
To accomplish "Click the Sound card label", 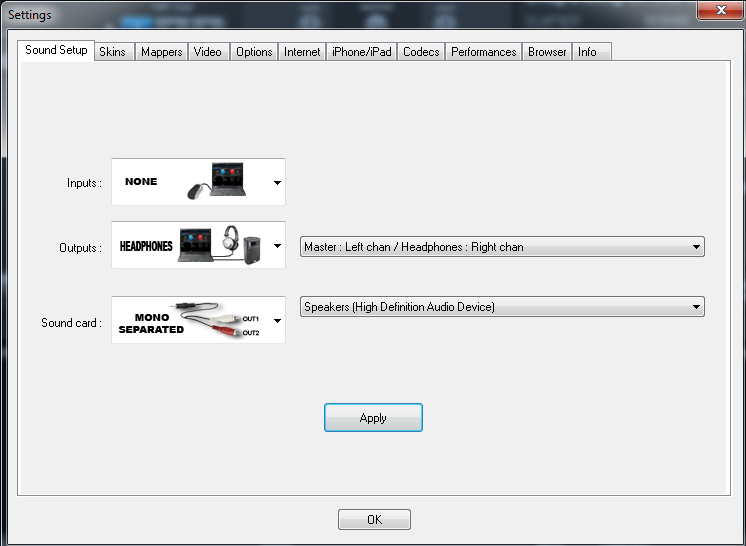I will (x=71, y=323).
